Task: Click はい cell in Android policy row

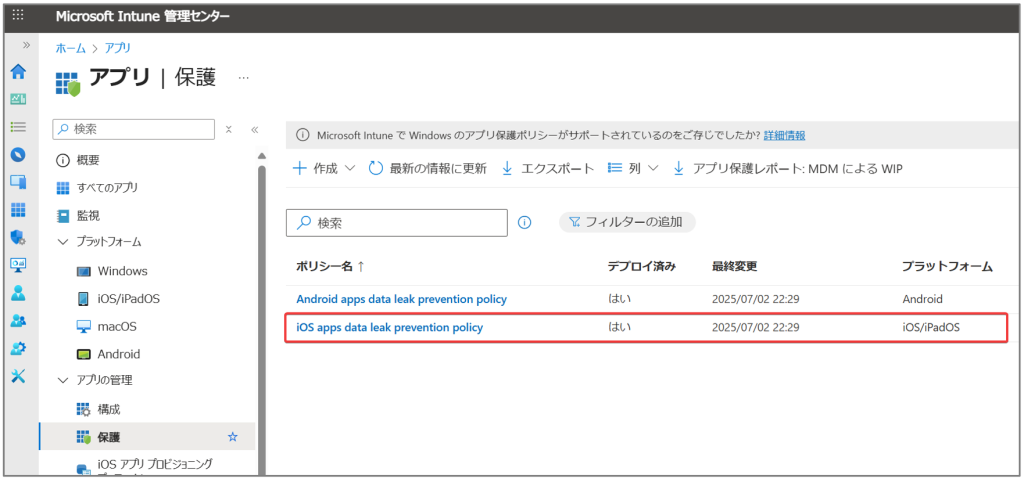Action: pos(619,299)
